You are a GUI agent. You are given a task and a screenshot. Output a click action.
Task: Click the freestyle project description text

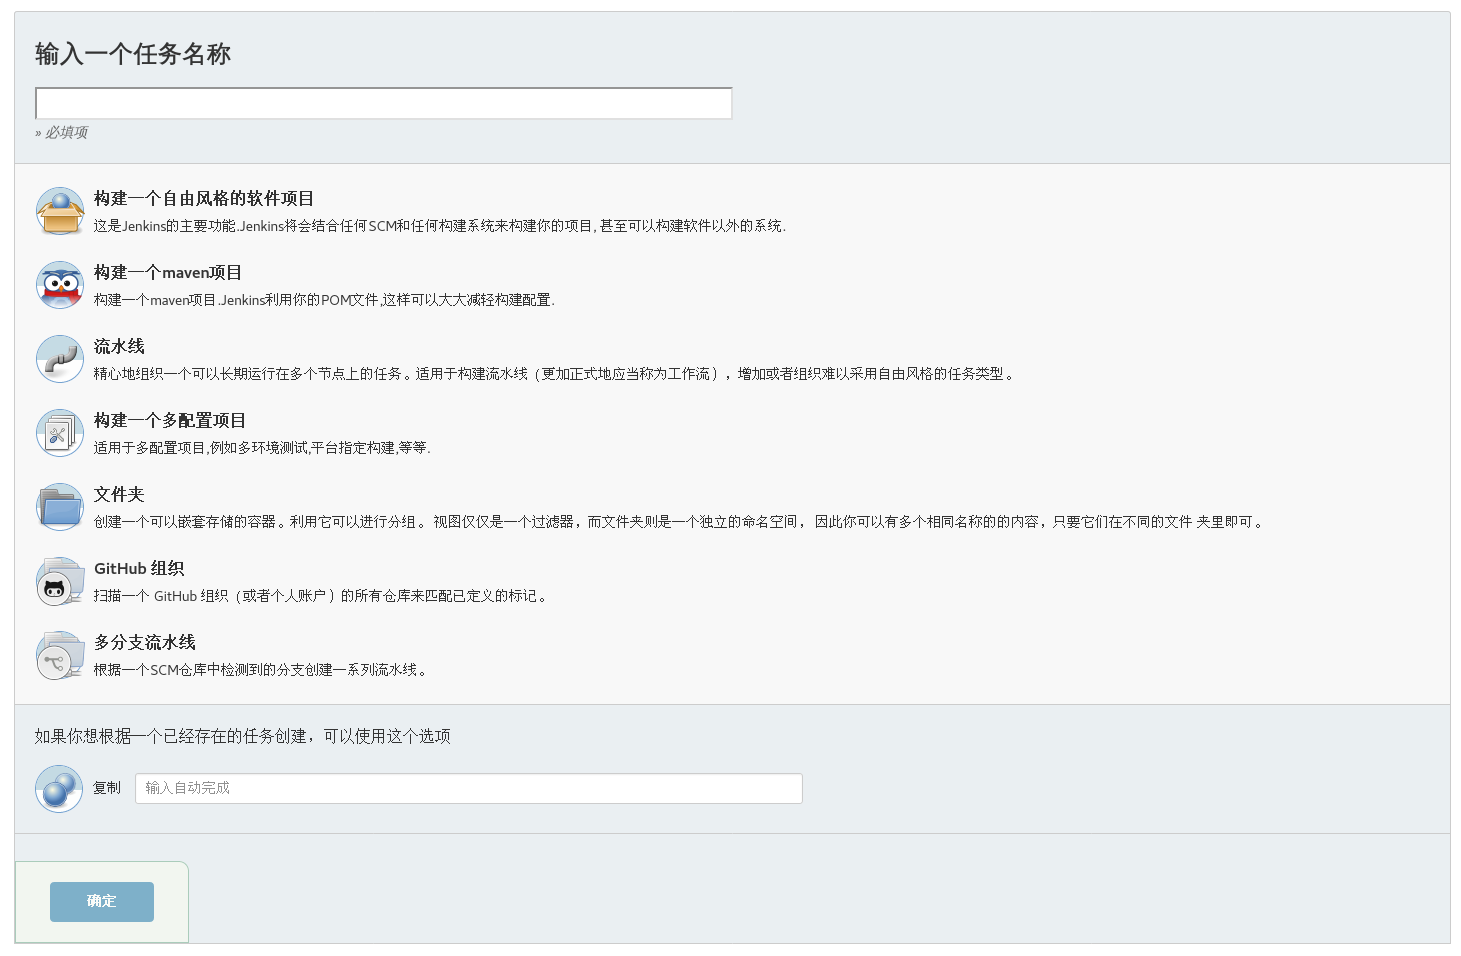(440, 226)
